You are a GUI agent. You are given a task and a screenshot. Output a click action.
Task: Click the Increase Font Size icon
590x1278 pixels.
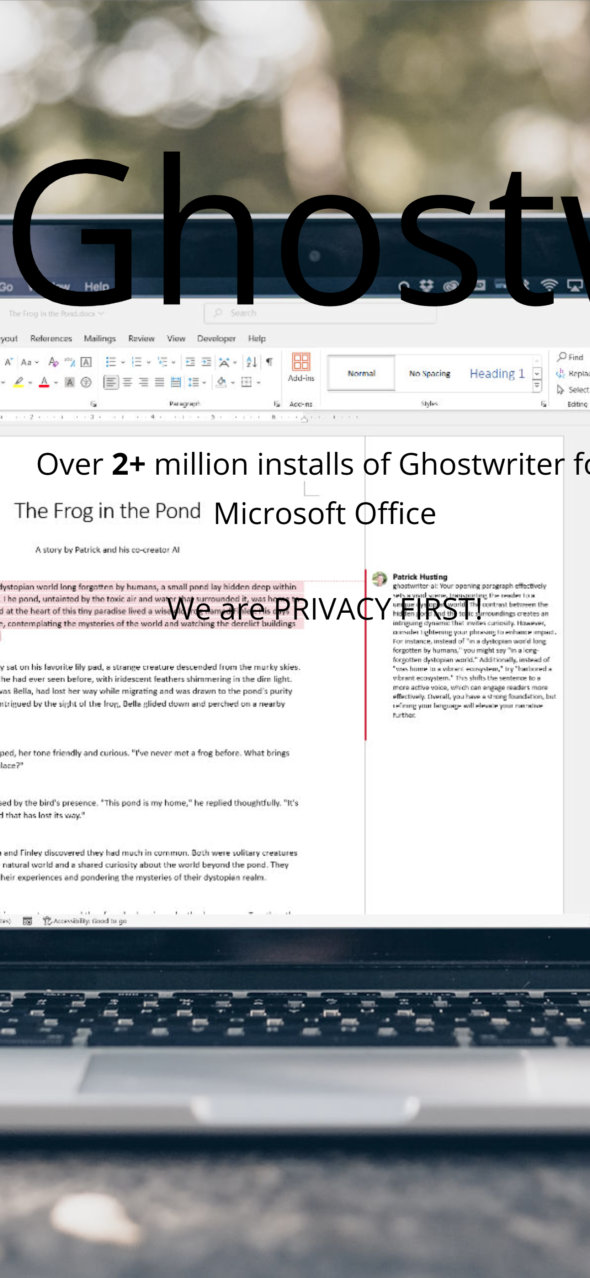click(8, 362)
